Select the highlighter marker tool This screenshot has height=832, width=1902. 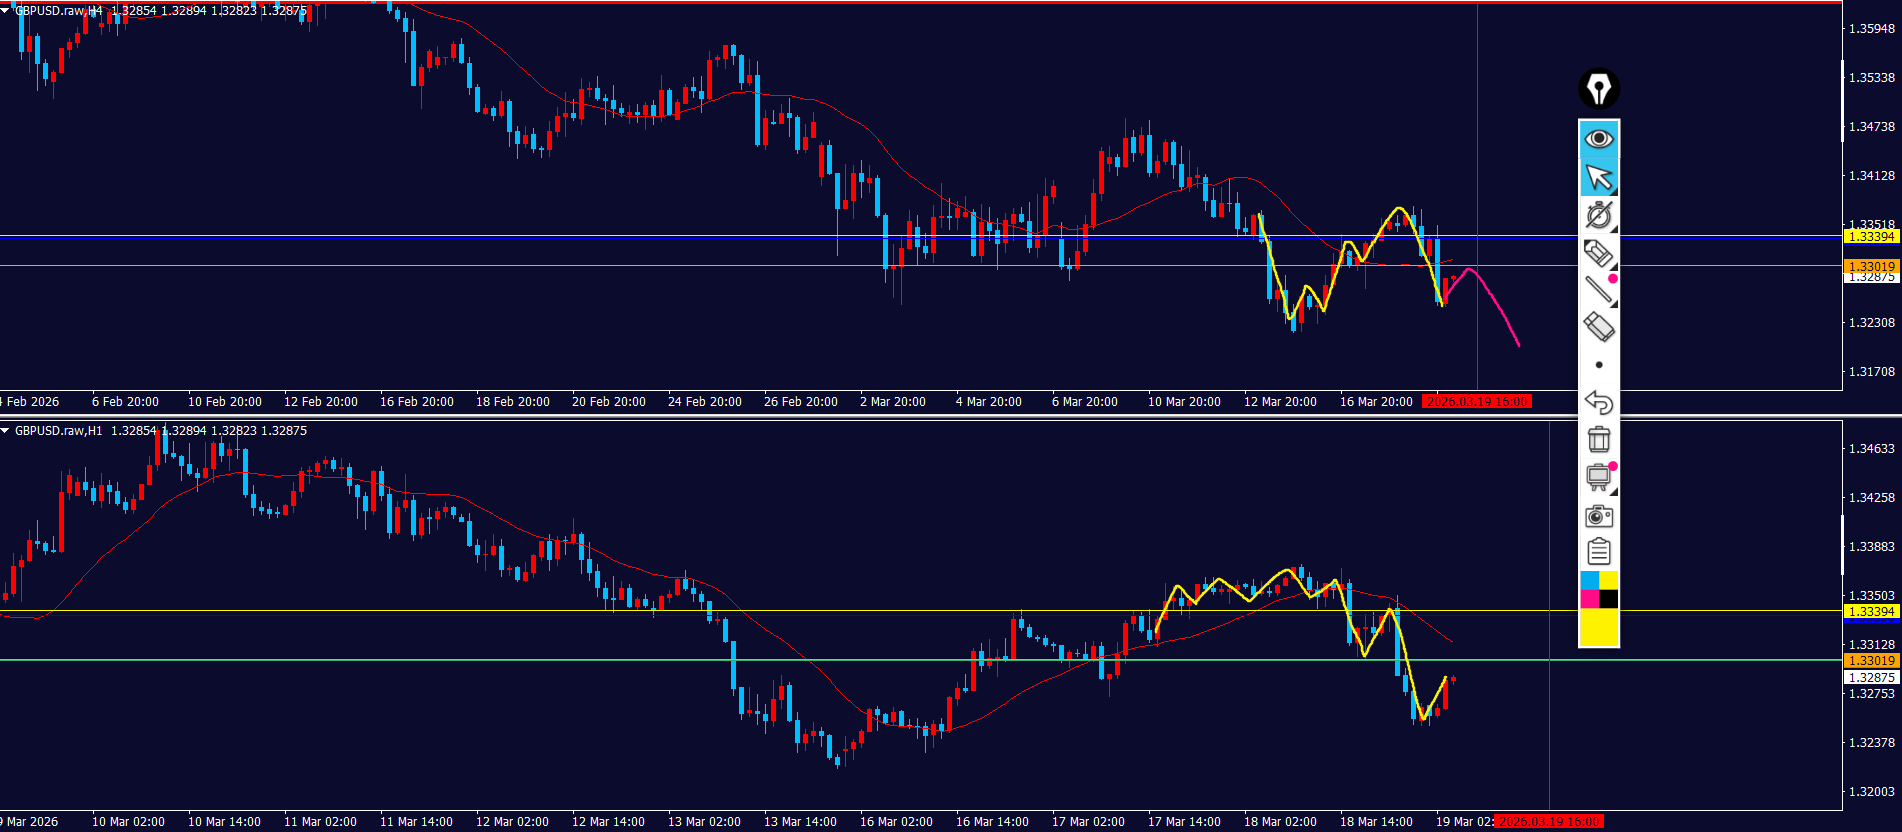(x=1598, y=253)
